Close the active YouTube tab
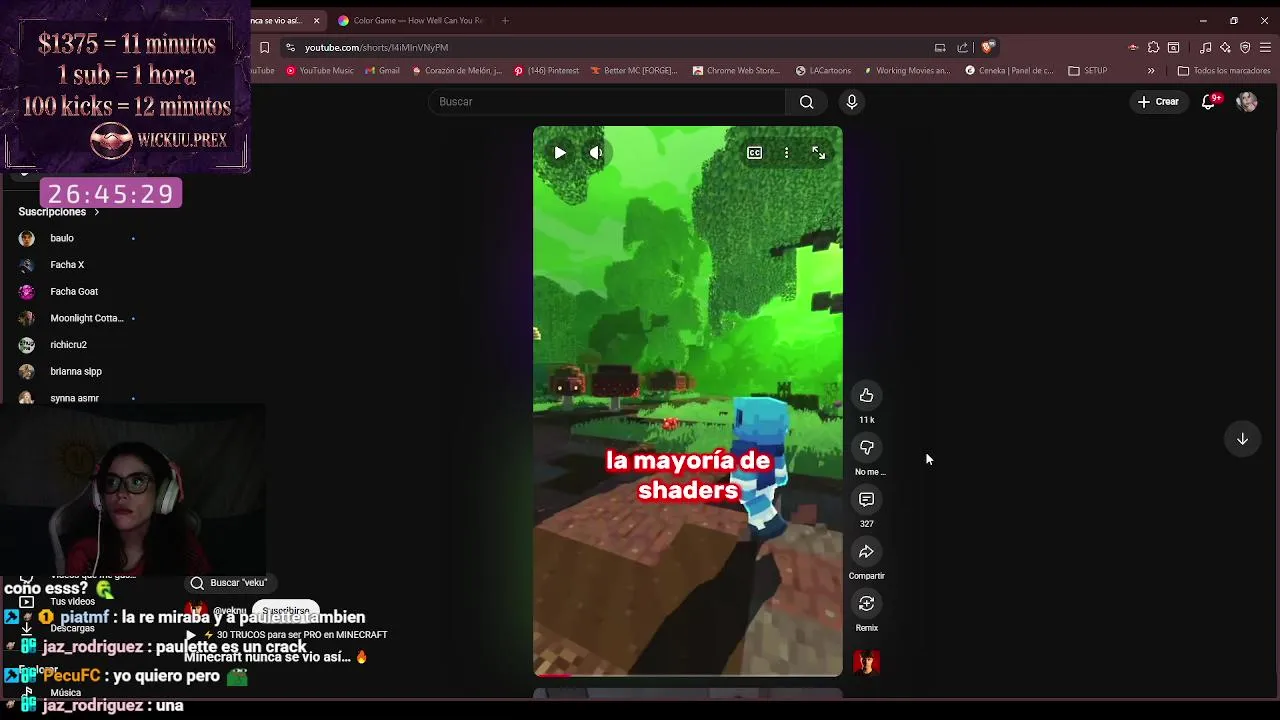The image size is (1280, 720). 317,20
